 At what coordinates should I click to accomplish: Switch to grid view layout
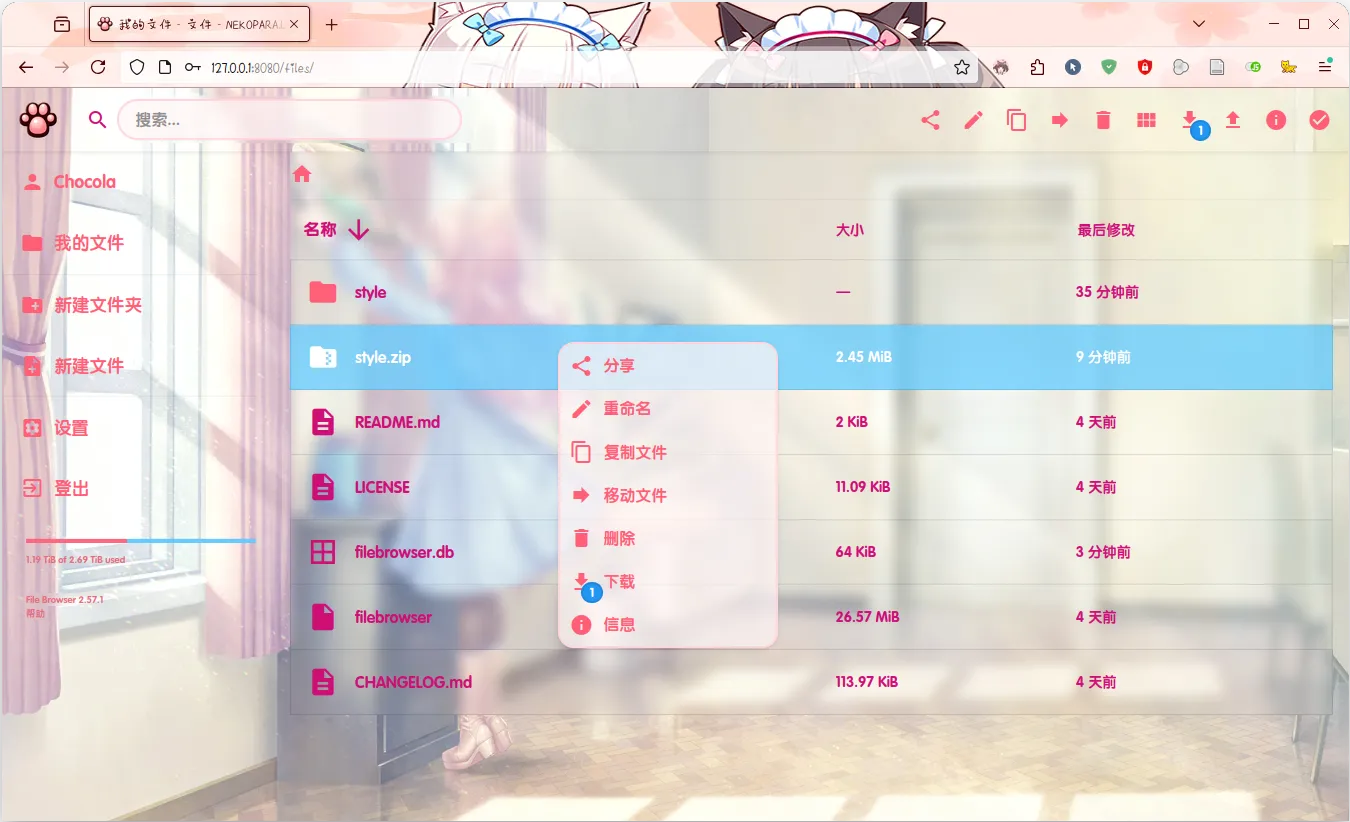(1146, 119)
